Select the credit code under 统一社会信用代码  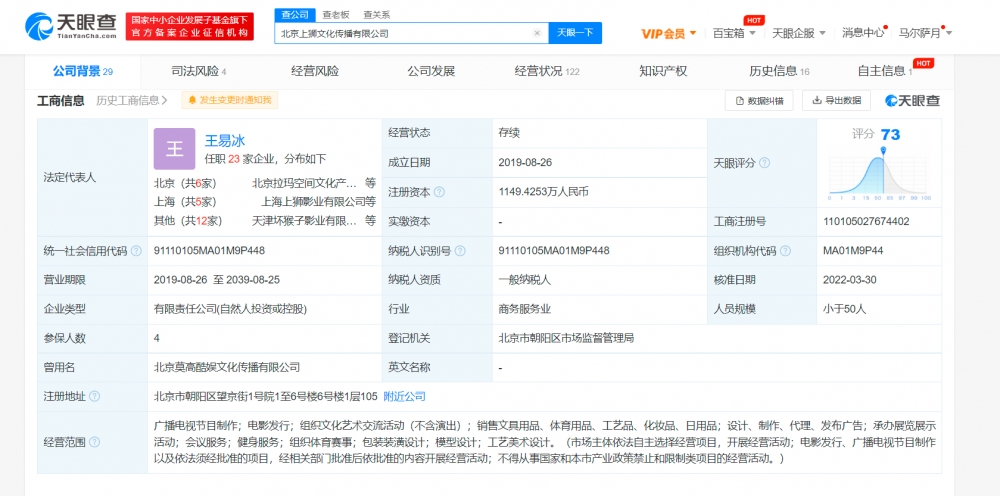(209, 251)
